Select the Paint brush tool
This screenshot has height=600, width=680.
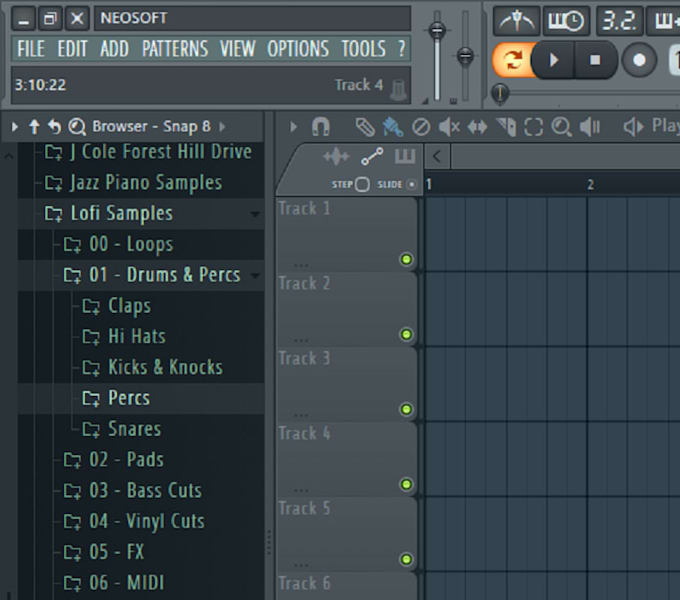tap(393, 127)
